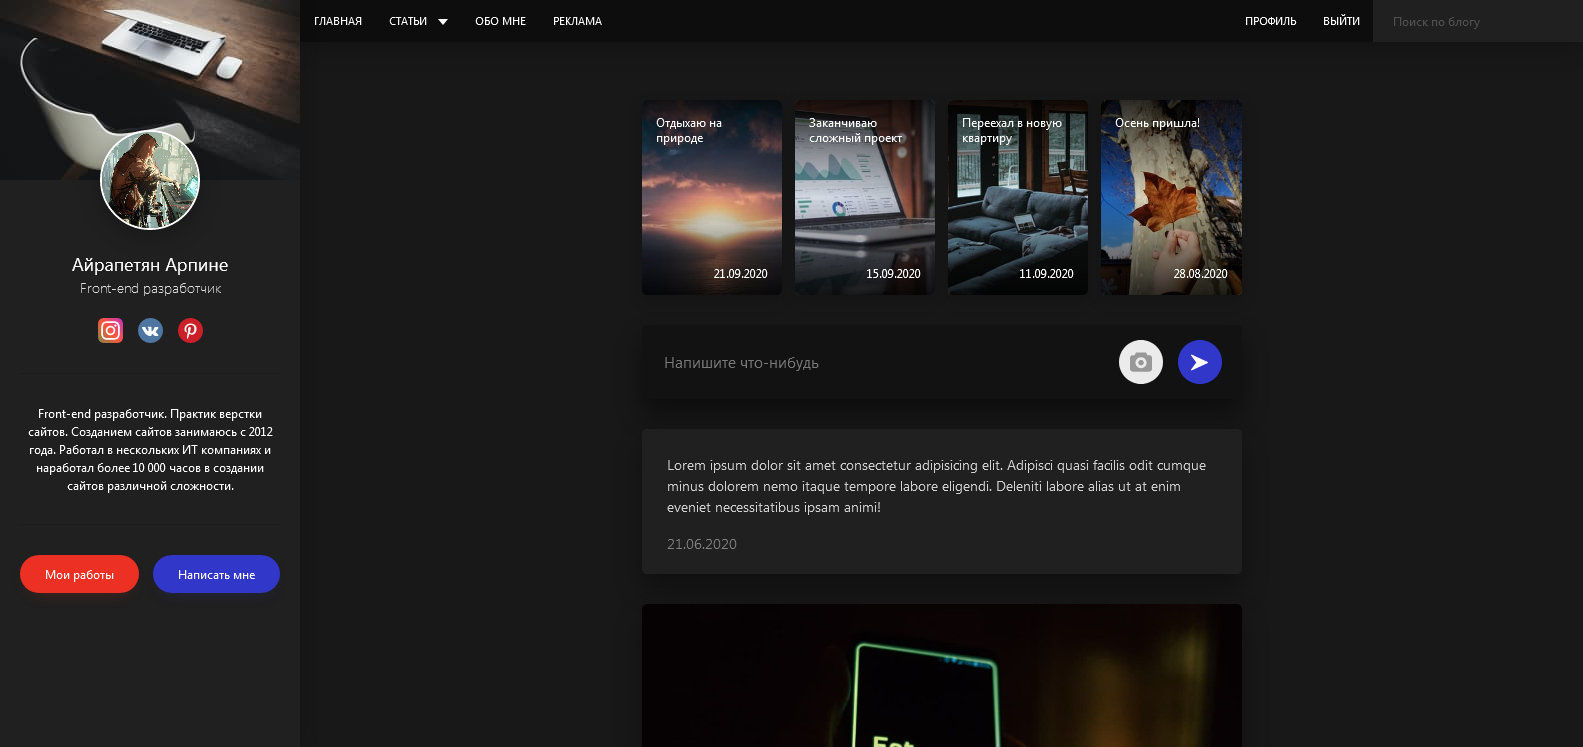Go to ОБО МНЕ page

coord(500,21)
